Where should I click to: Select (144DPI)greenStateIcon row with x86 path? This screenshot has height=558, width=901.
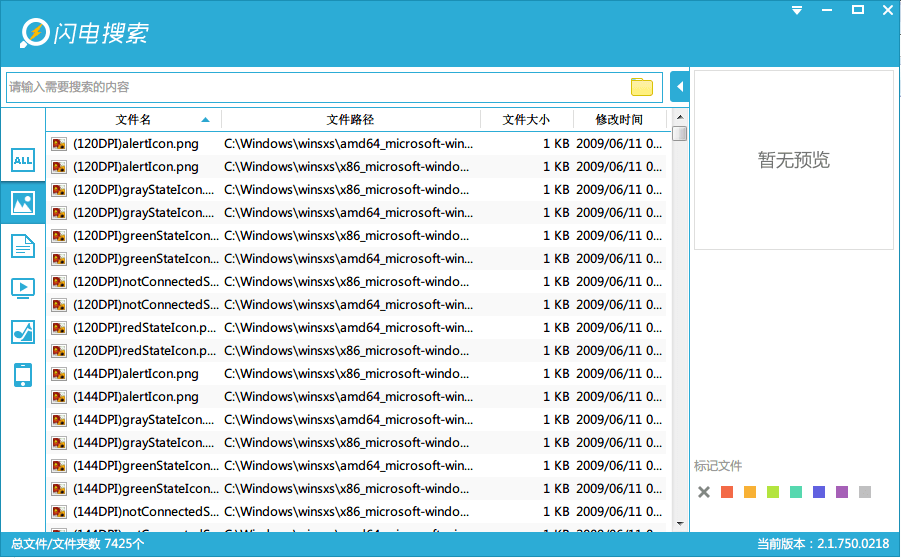click(x=356, y=488)
